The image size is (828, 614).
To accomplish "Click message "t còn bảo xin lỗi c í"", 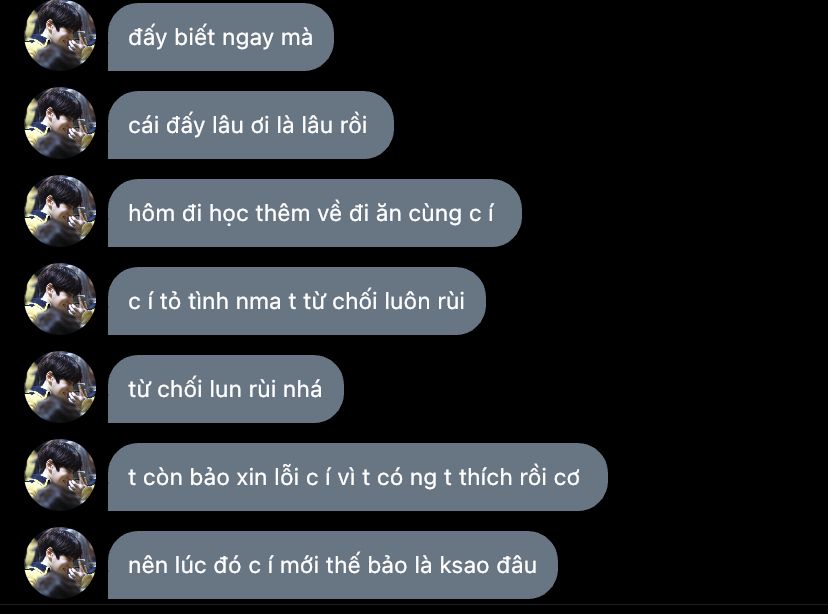I will [358, 478].
